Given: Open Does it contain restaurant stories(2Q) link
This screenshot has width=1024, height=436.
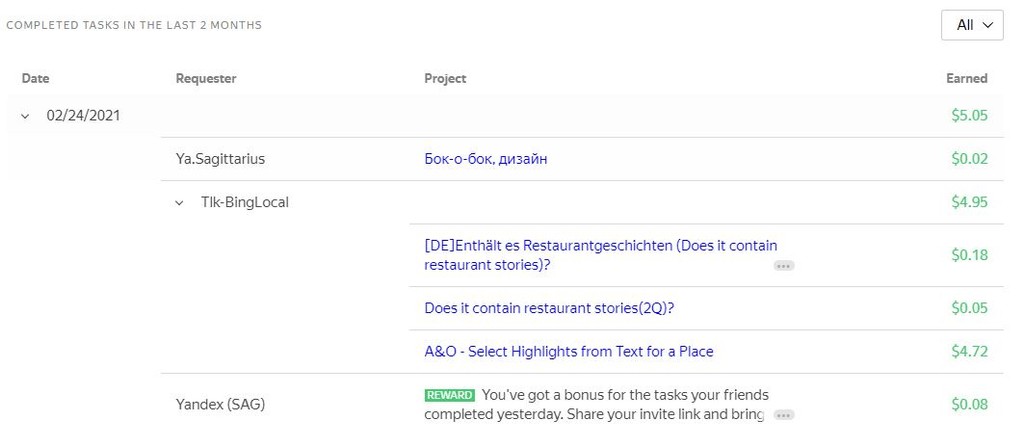Looking at the screenshot, I should [549, 308].
